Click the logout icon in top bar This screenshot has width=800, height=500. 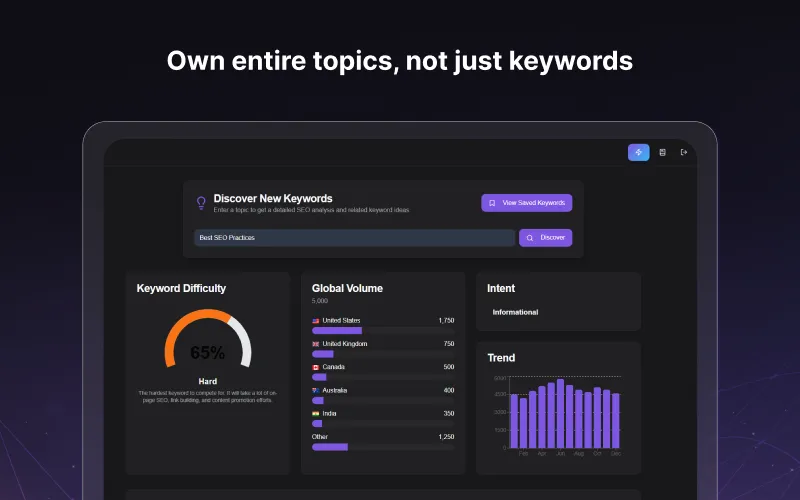pyautogui.click(x=684, y=152)
